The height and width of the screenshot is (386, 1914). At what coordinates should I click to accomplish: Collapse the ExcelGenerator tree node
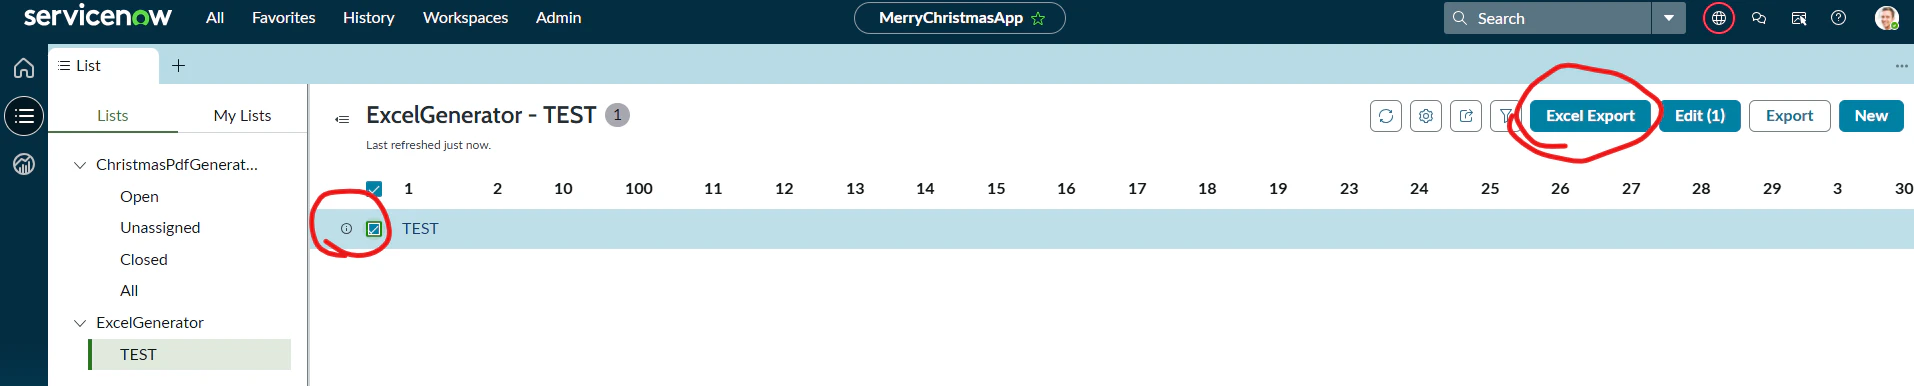pyautogui.click(x=80, y=323)
